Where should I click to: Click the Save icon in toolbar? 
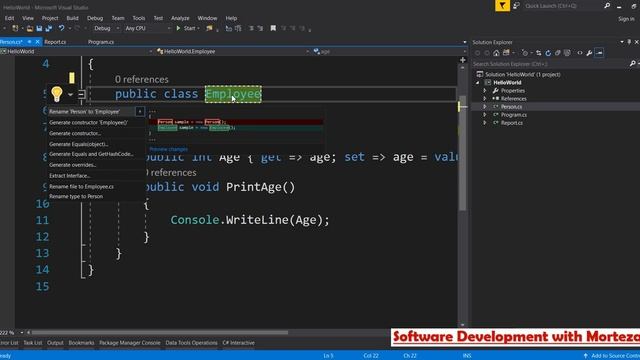pos(39,29)
